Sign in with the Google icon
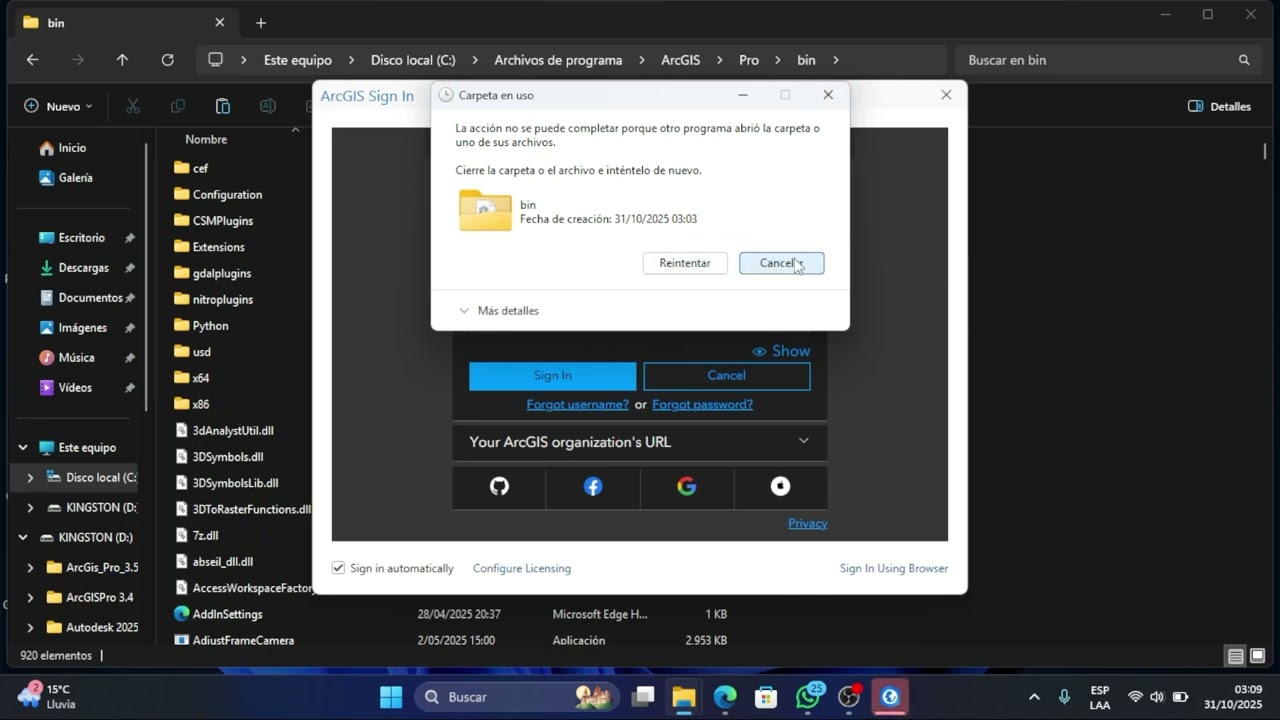Viewport: 1280px width, 720px height. pos(686,487)
